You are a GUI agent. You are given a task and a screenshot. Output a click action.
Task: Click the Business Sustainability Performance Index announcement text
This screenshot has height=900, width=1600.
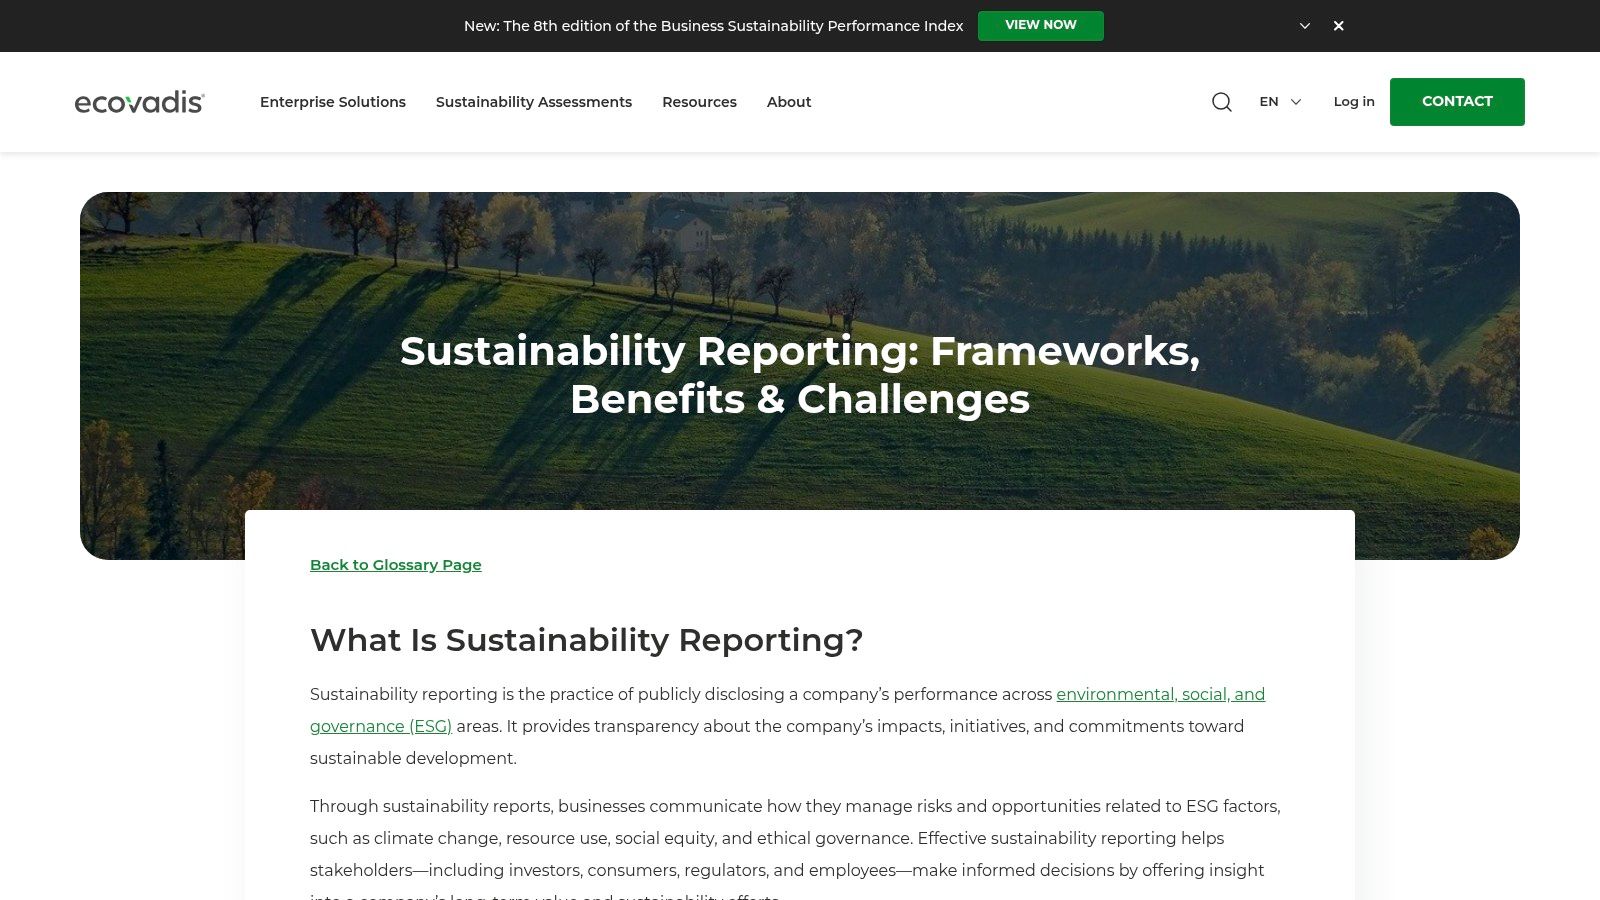pyautogui.click(x=713, y=26)
